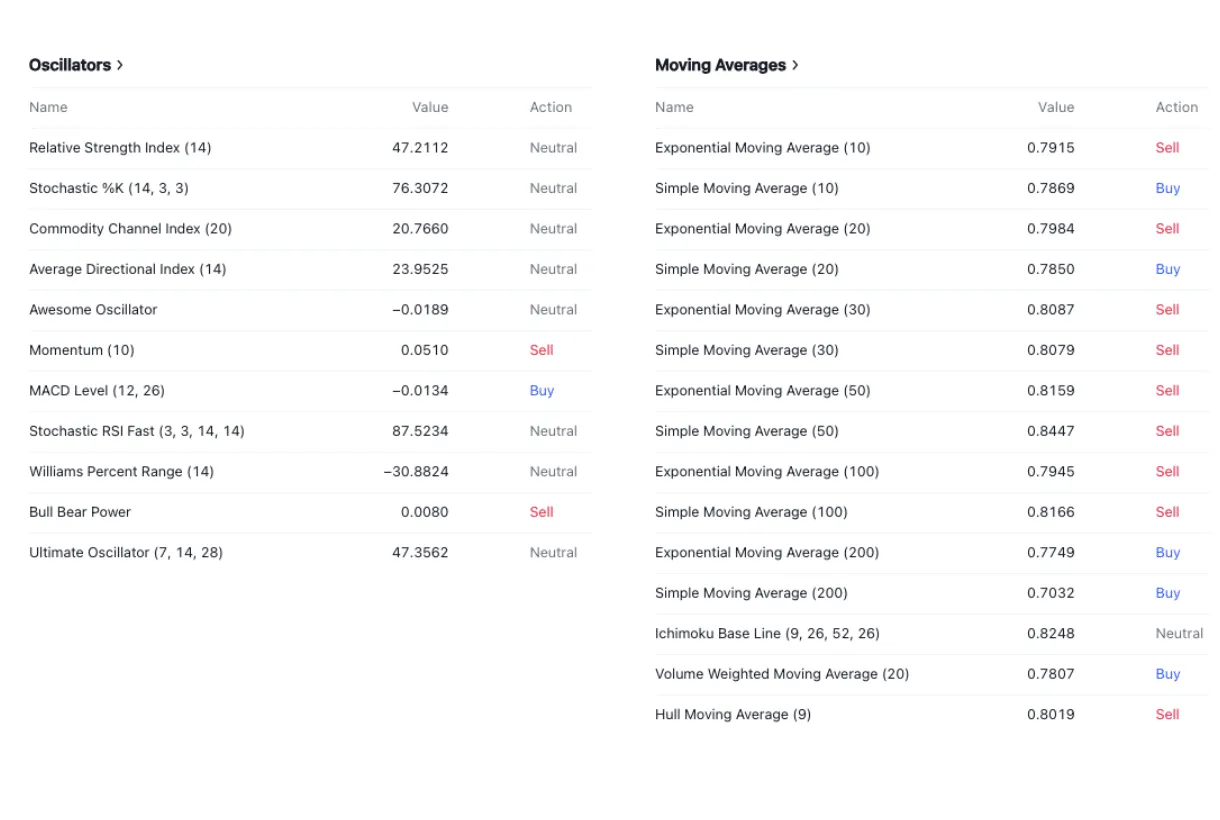
Task: Click Volume Weighted Moving Average (20) name
Action: tap(782, 674)
